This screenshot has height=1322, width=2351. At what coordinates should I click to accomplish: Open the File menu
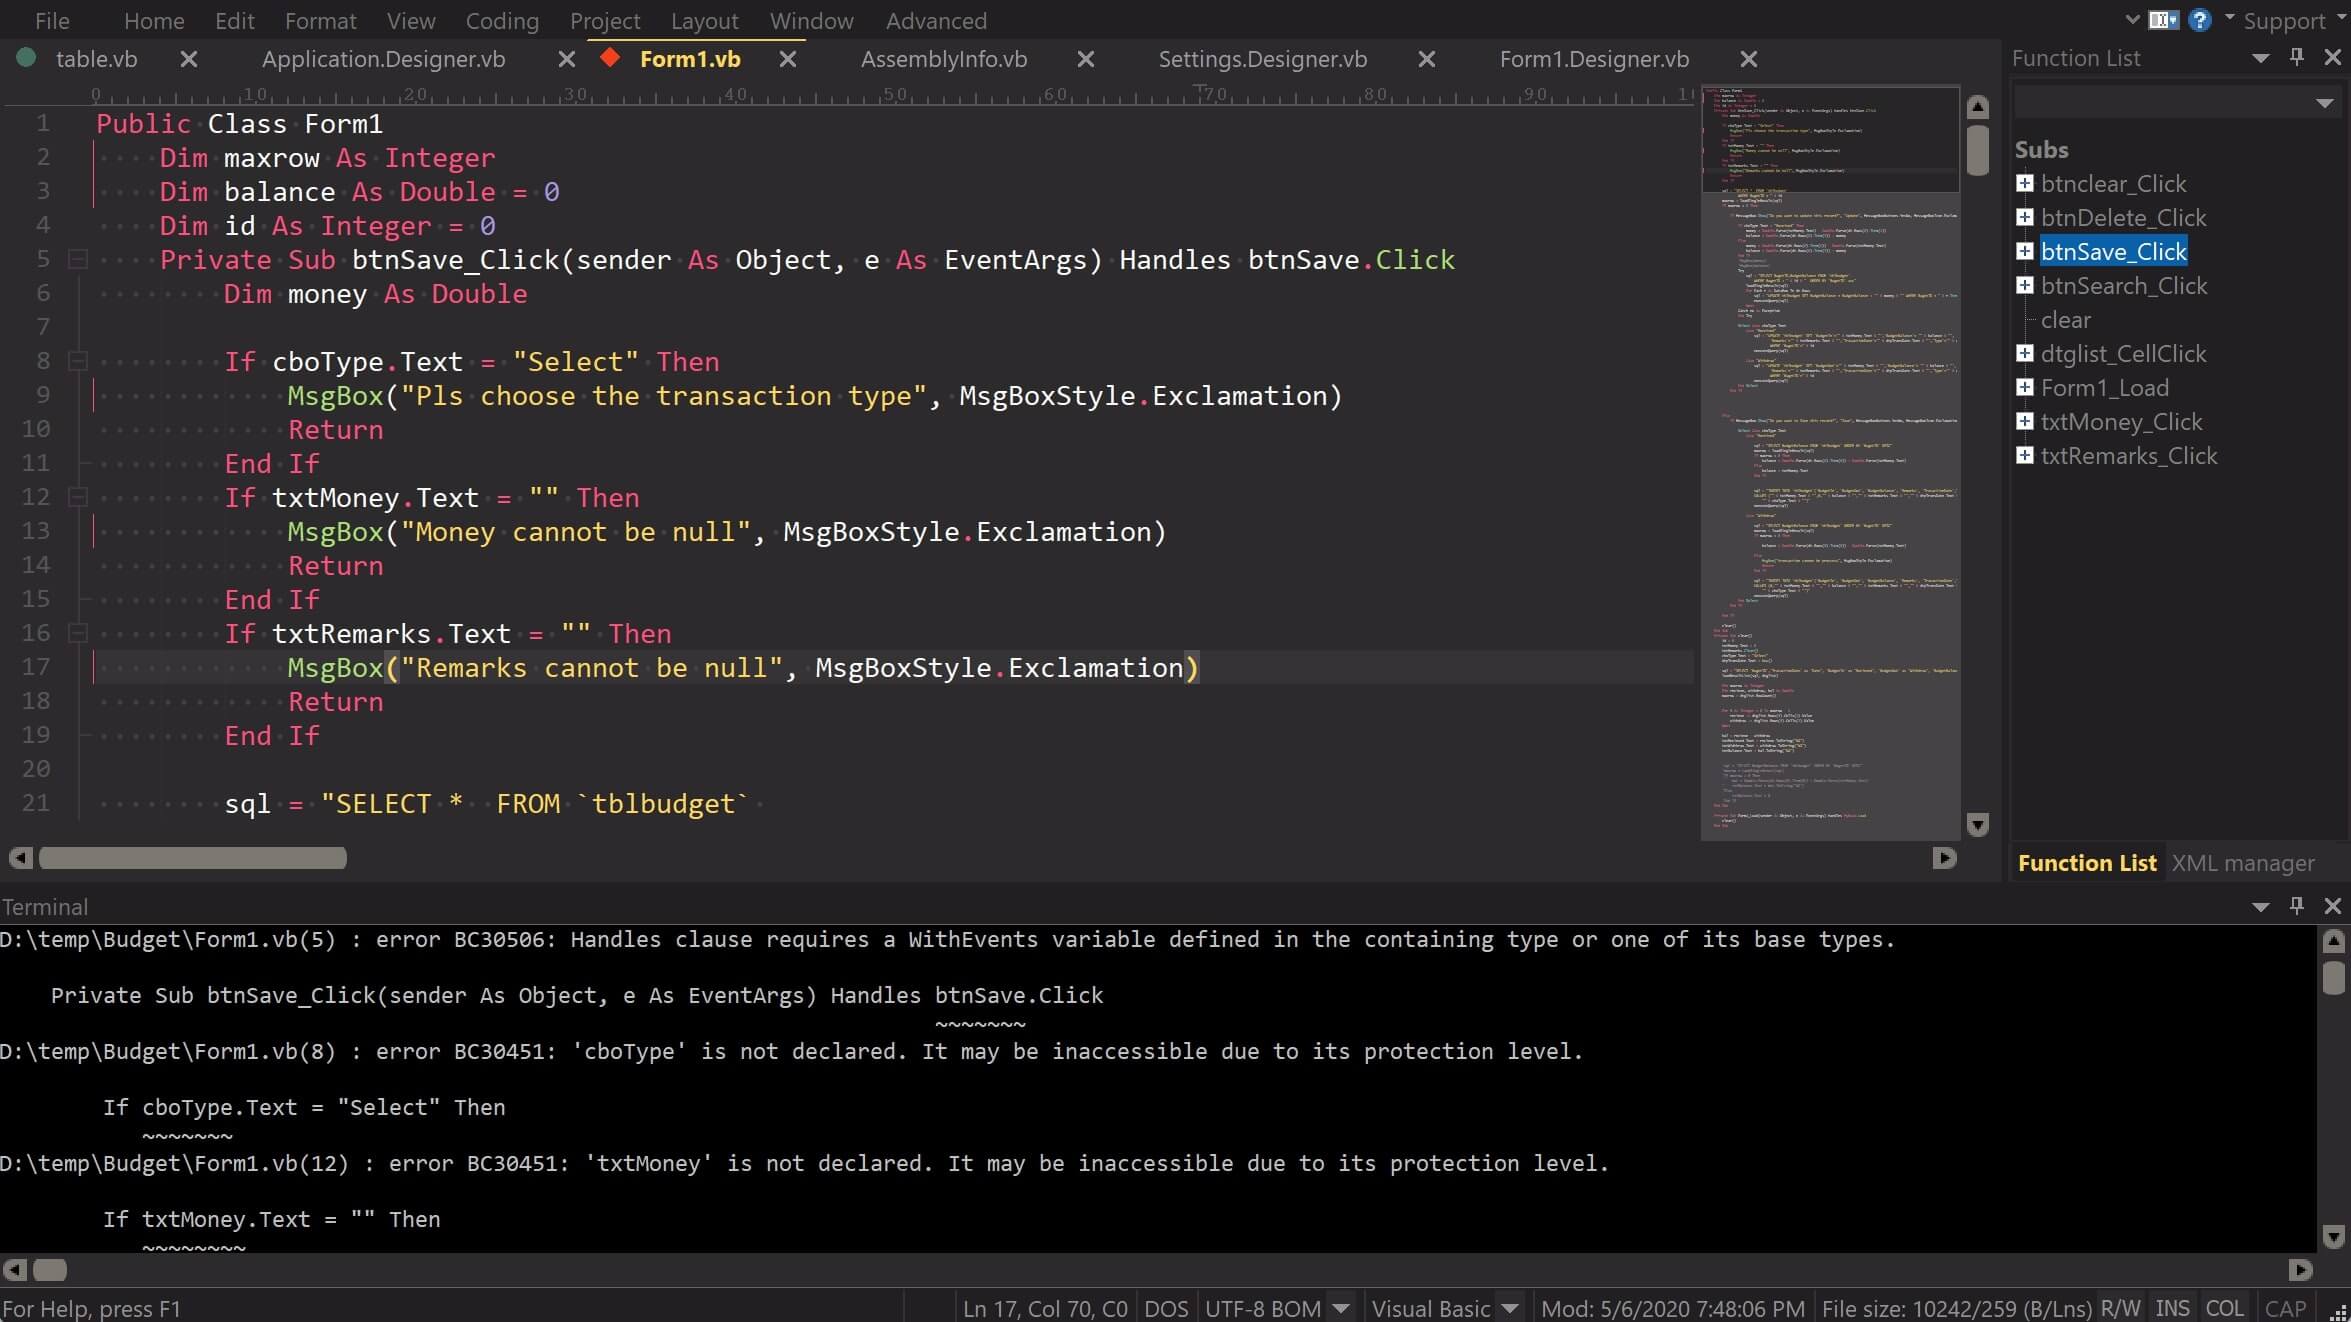52,20
